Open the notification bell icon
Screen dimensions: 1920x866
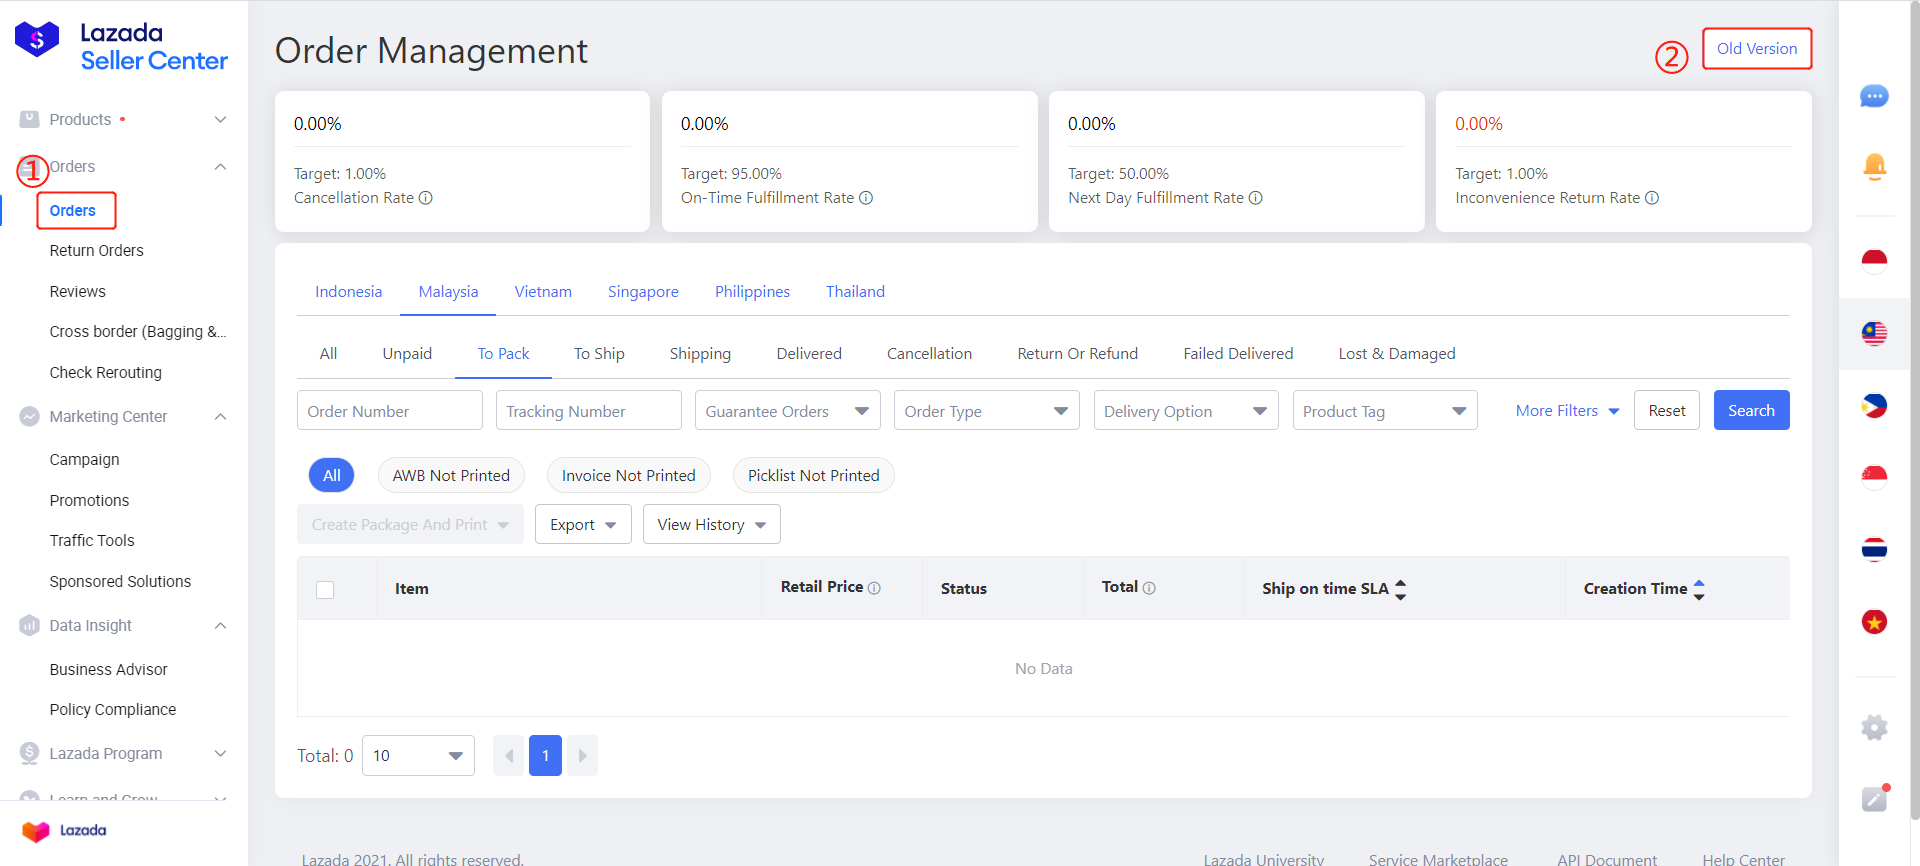point(1874,166)
